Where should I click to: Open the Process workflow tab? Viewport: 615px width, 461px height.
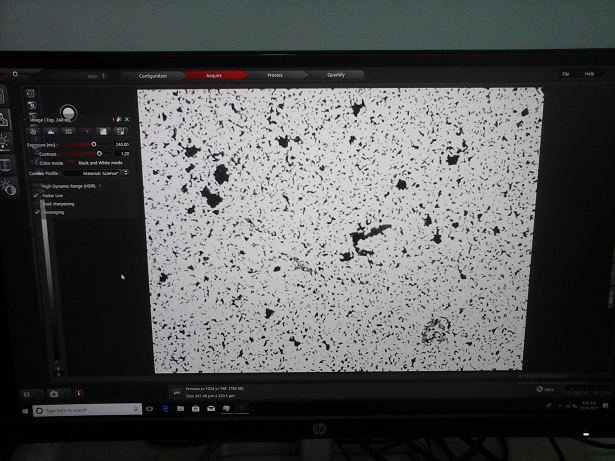274,75
